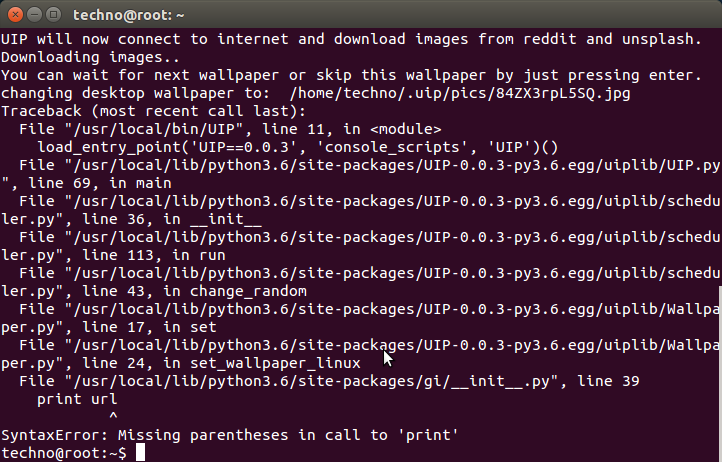Minimize the terminal window

[x=35, y=15]
